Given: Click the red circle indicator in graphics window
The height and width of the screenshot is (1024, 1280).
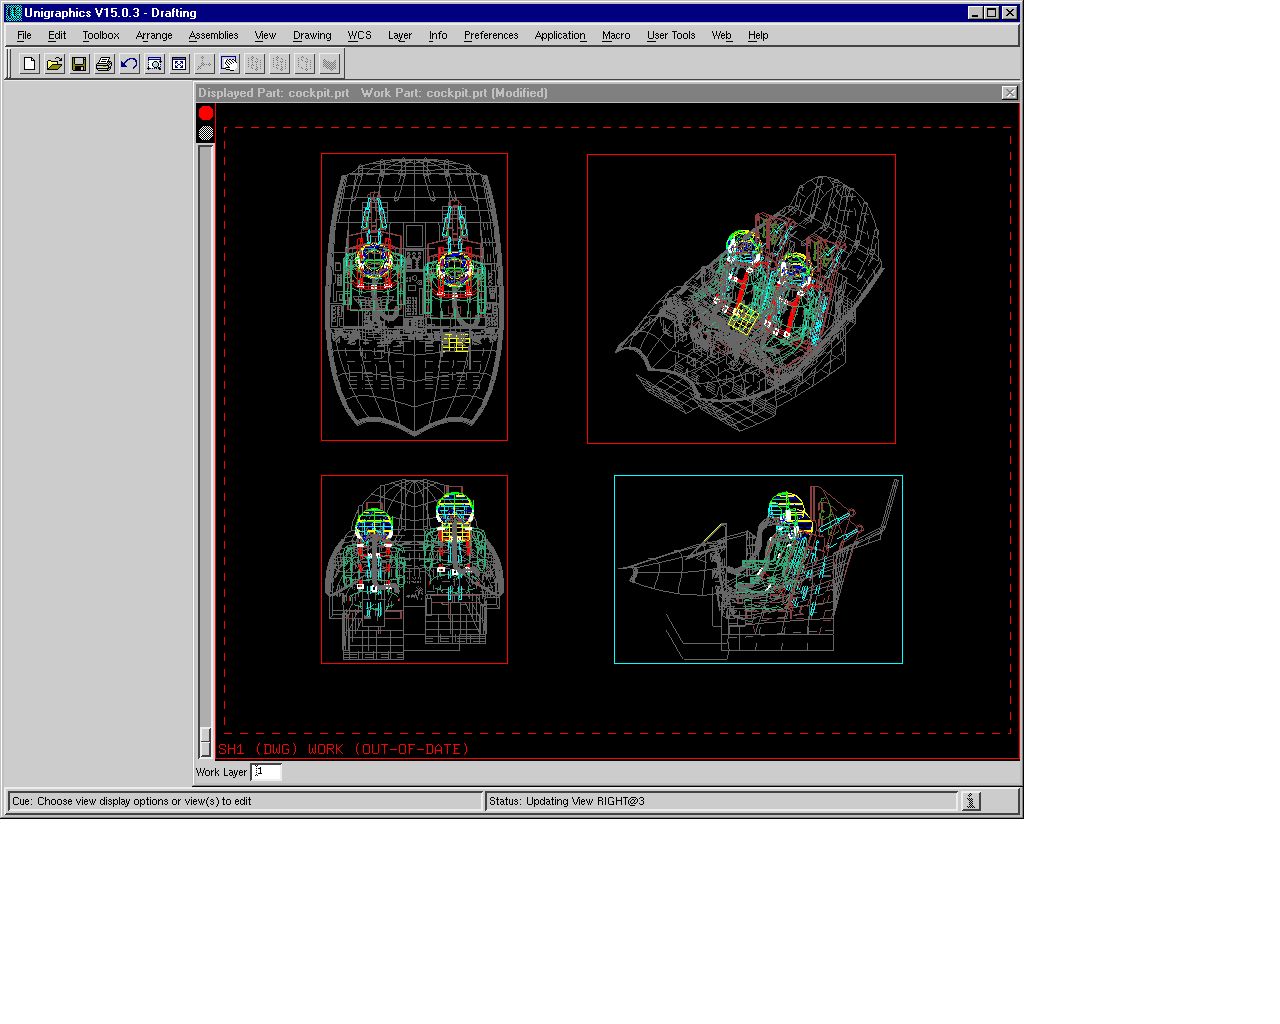Looking at the screenshot, I should point(206,113).
